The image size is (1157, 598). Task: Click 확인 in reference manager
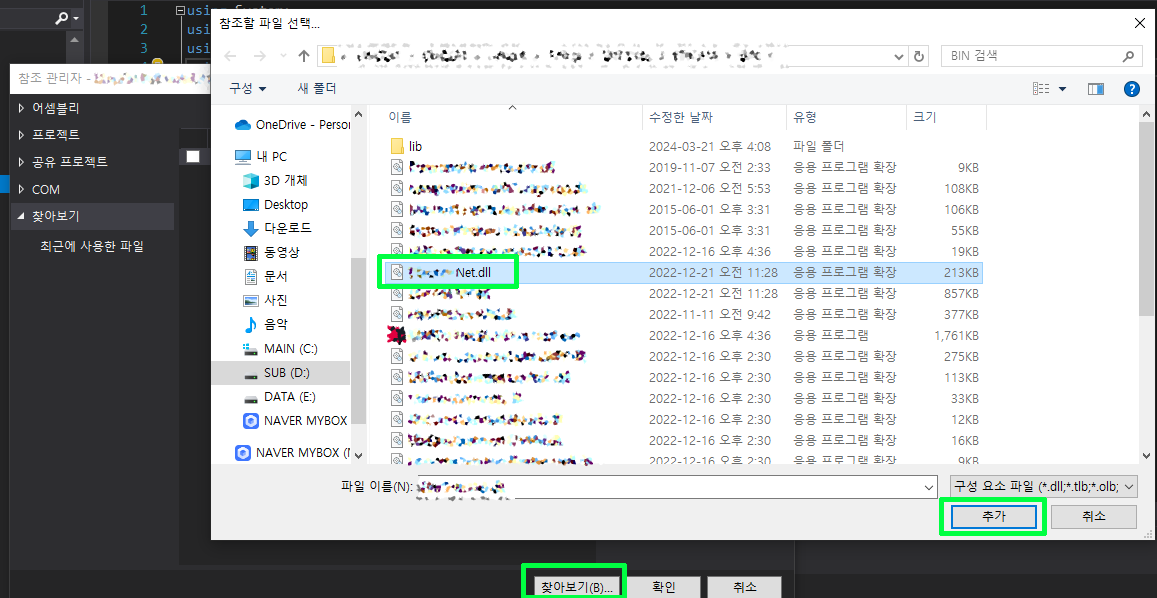(663, 587)
